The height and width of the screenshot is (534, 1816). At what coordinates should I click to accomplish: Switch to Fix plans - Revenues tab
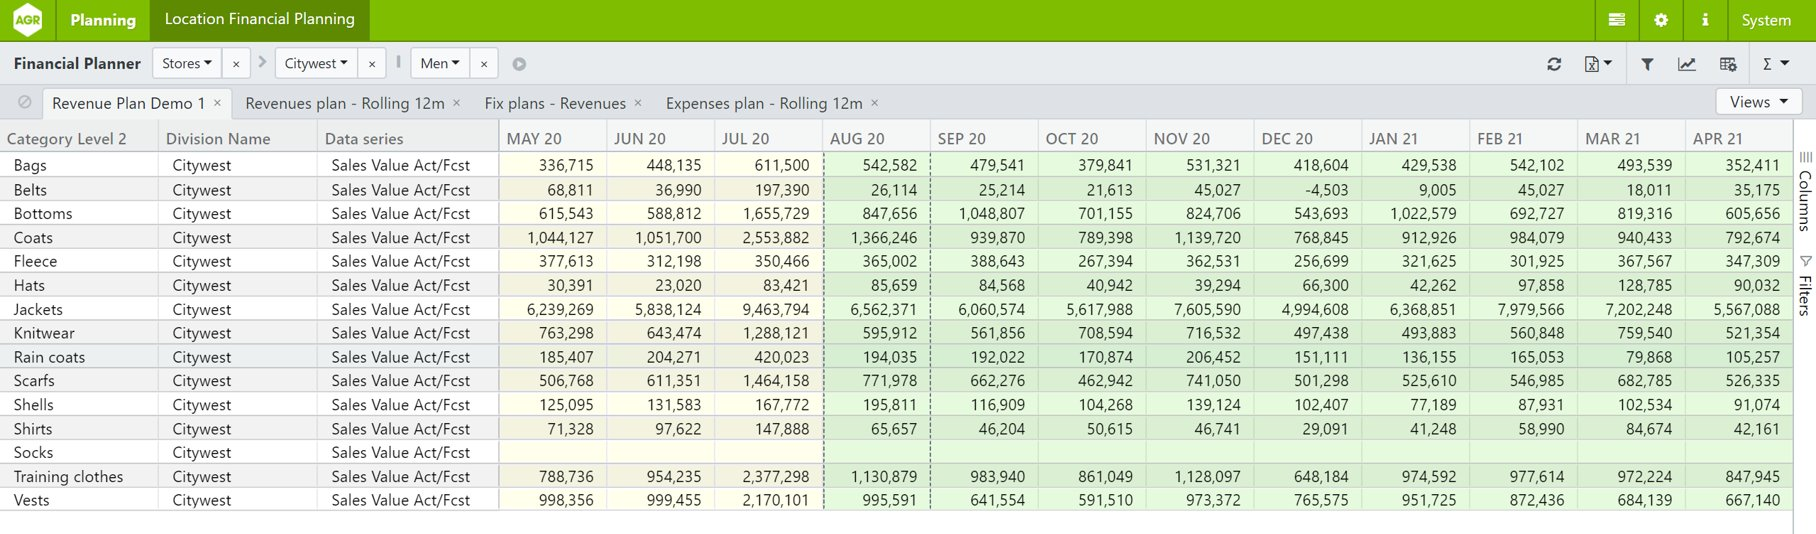coord(554,103)
